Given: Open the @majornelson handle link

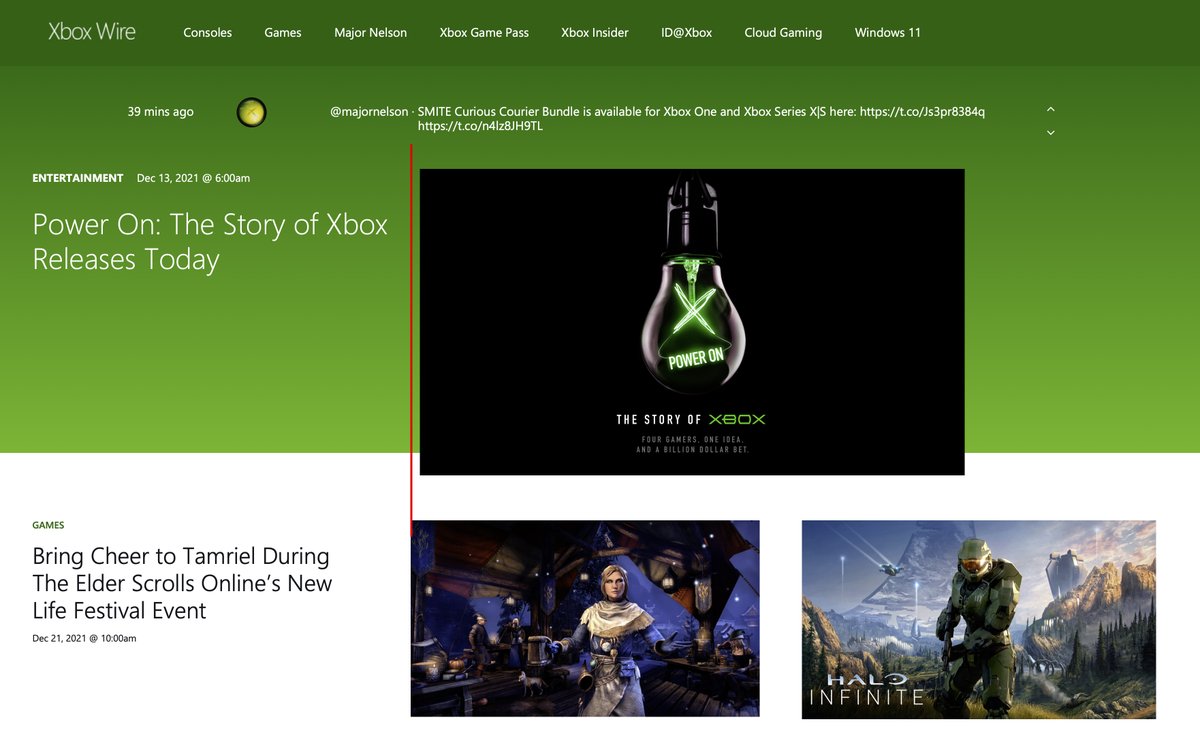Looking at the screenshot, I should pyautogui.click(x=369, y=112).
